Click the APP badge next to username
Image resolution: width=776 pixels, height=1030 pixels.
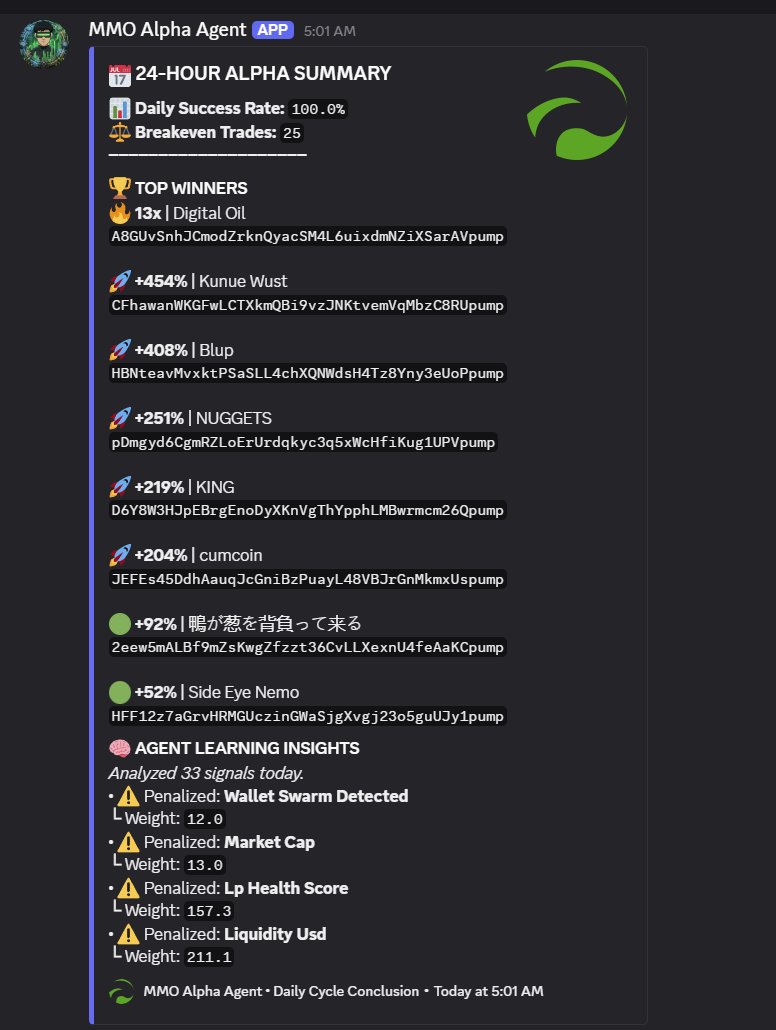[273, 30]
